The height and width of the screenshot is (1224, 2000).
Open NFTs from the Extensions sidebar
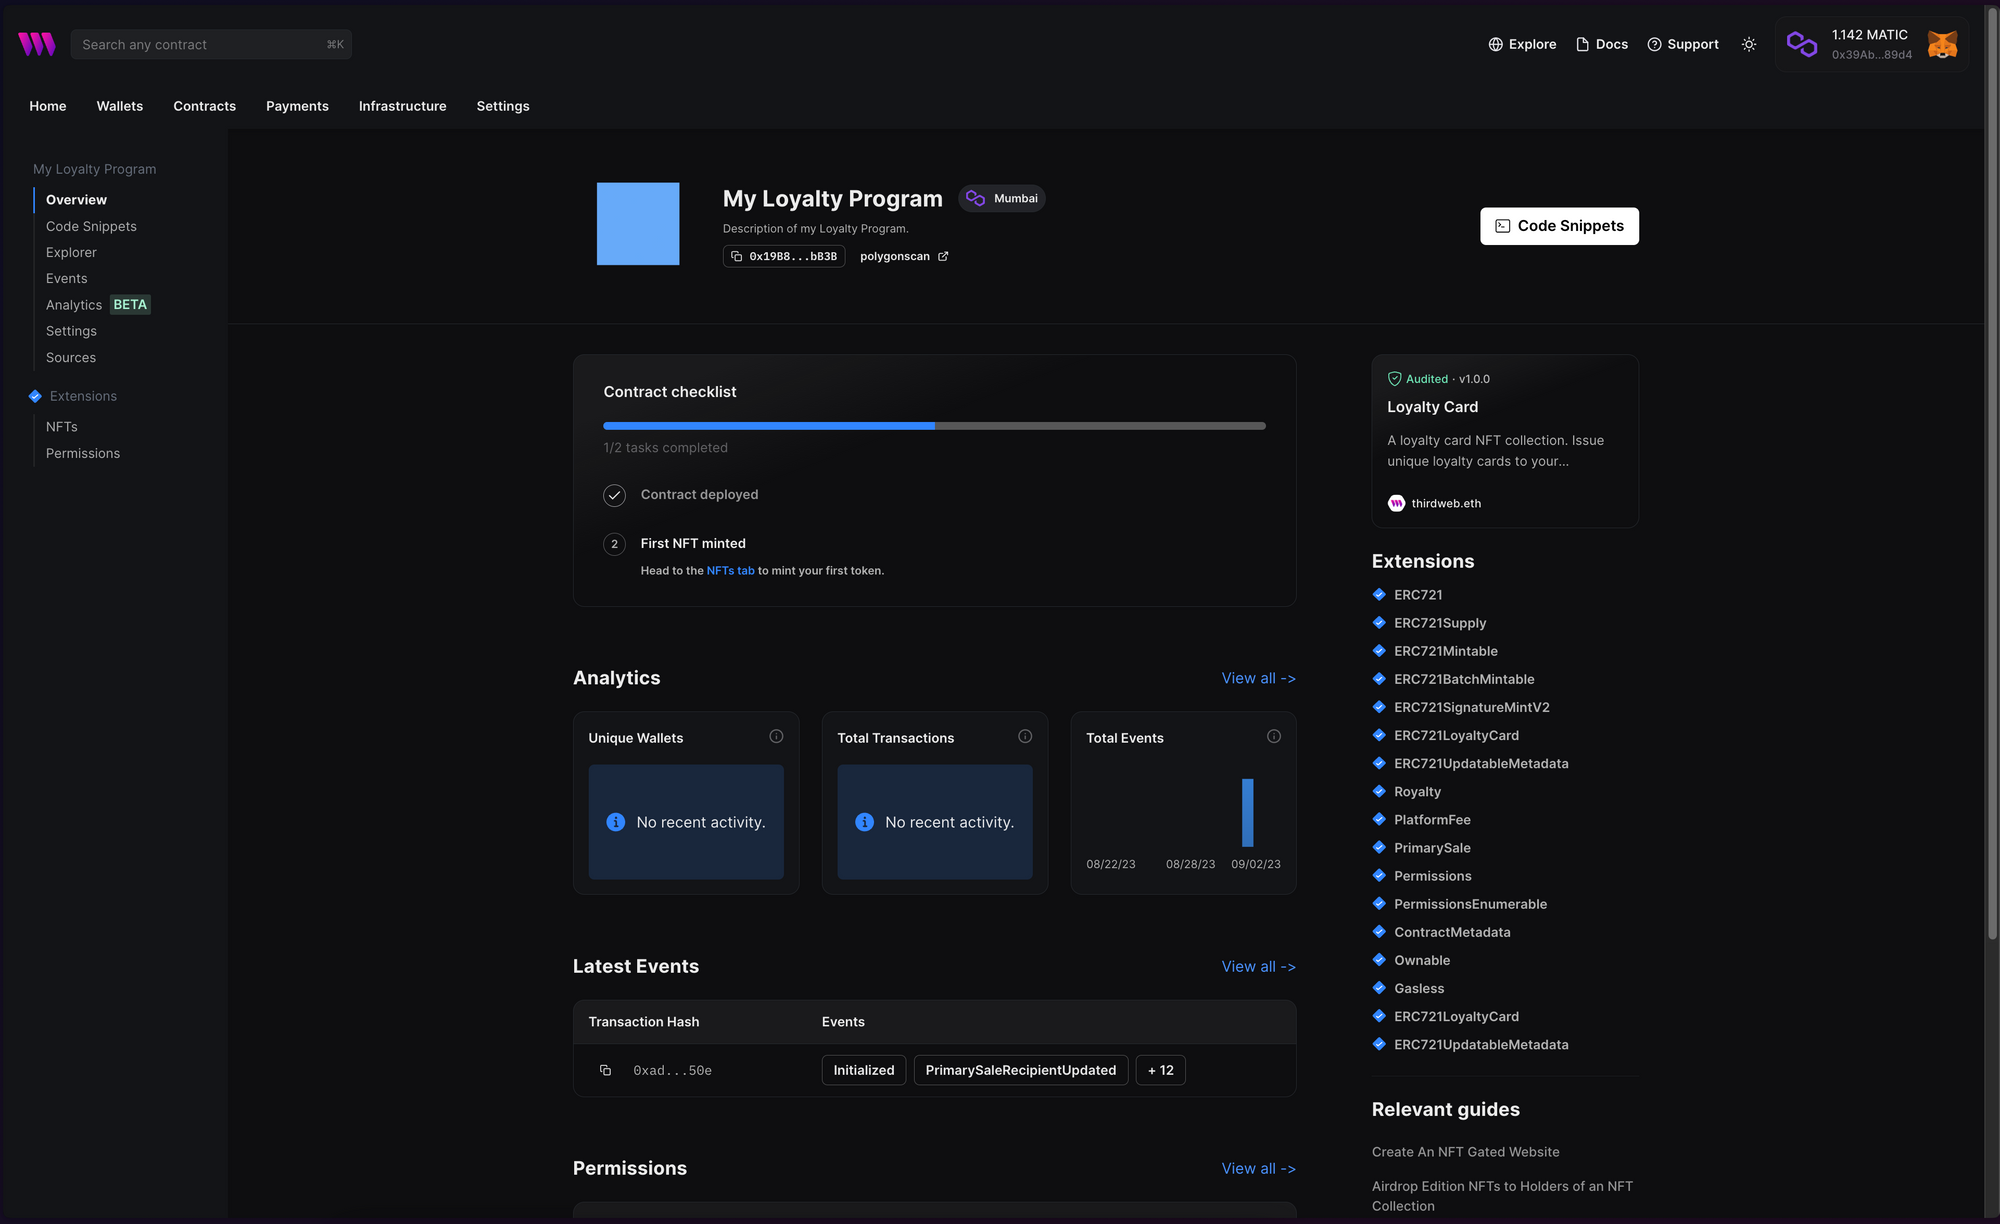pos(61,426)
